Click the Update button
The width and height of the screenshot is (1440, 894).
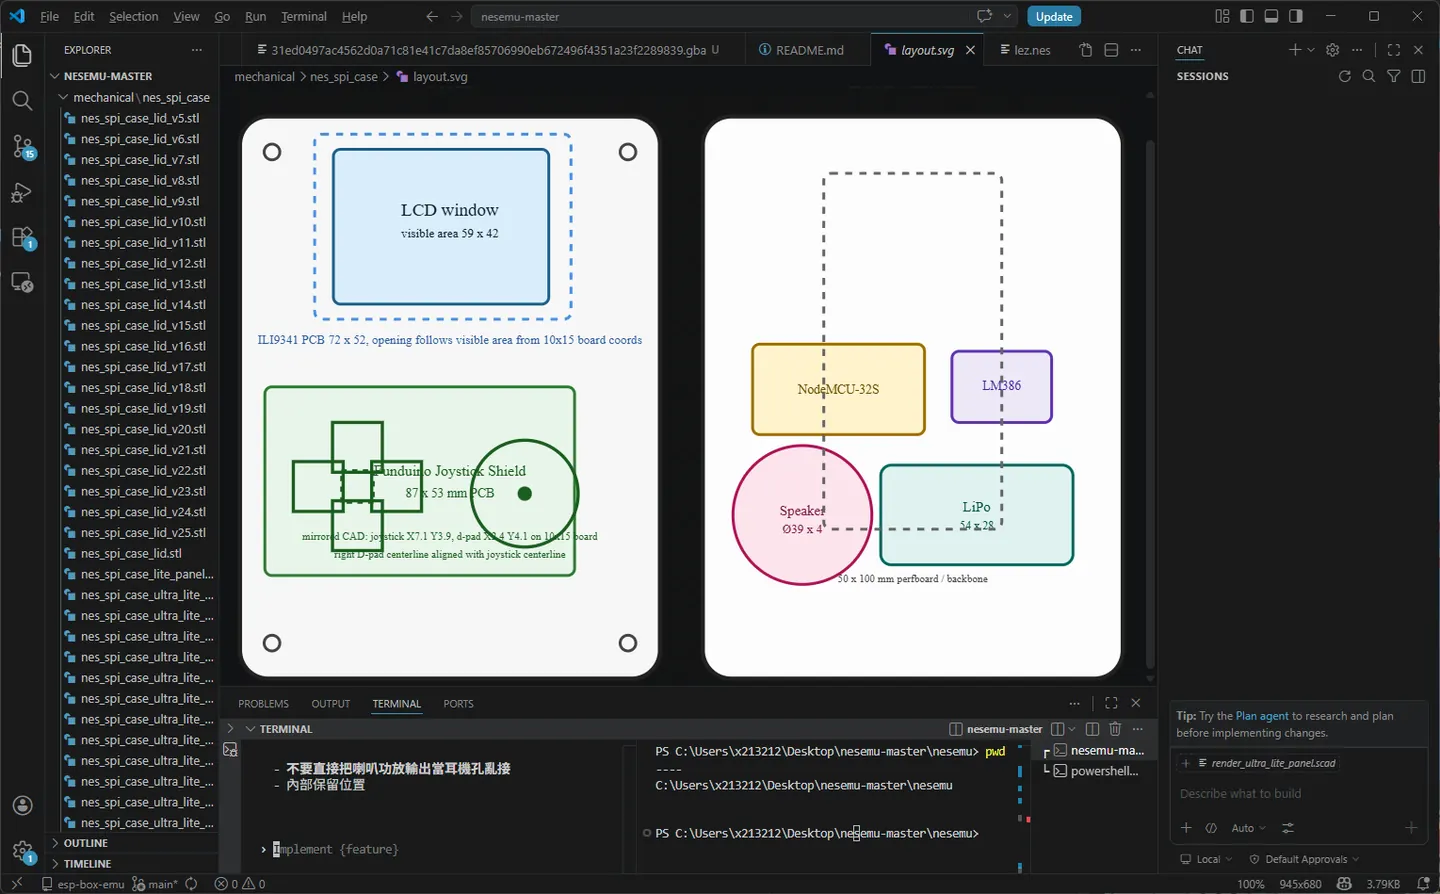click(x=1054, y=16)
